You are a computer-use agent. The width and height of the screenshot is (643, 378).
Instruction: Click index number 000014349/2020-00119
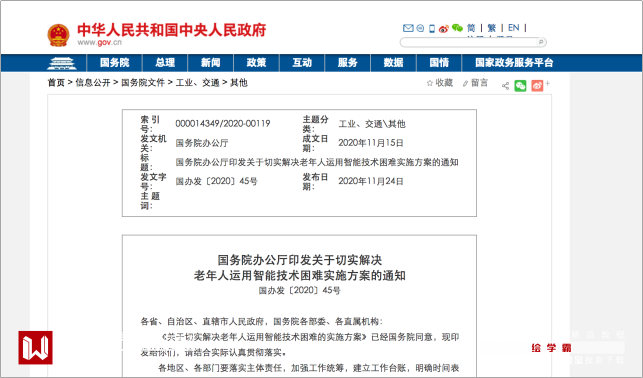tap(223, 123)
